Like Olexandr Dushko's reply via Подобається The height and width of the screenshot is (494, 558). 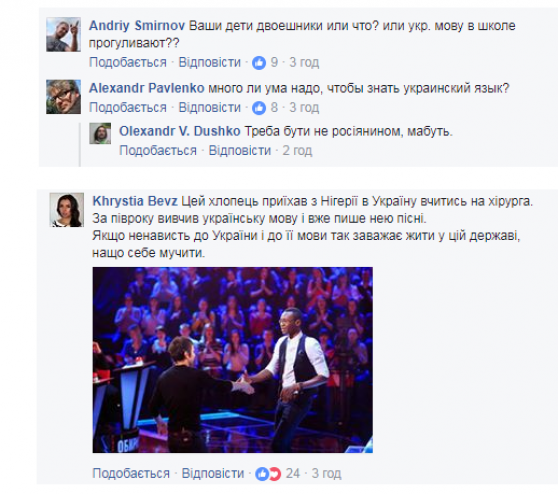pos(158,151)
